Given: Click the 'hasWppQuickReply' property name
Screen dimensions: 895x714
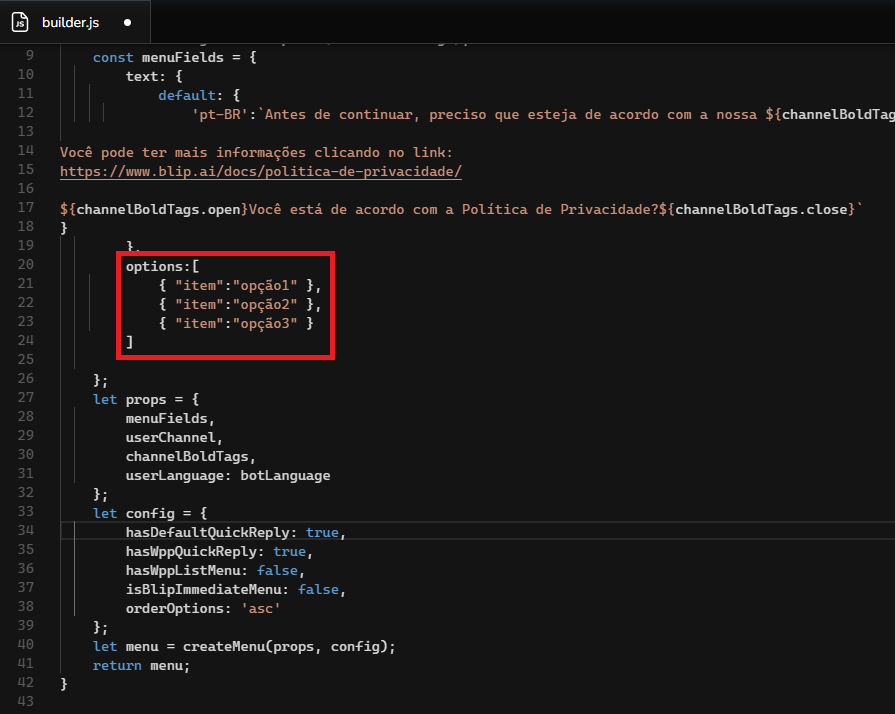Looking at the screenshot, I should click(x=191, y=552).
